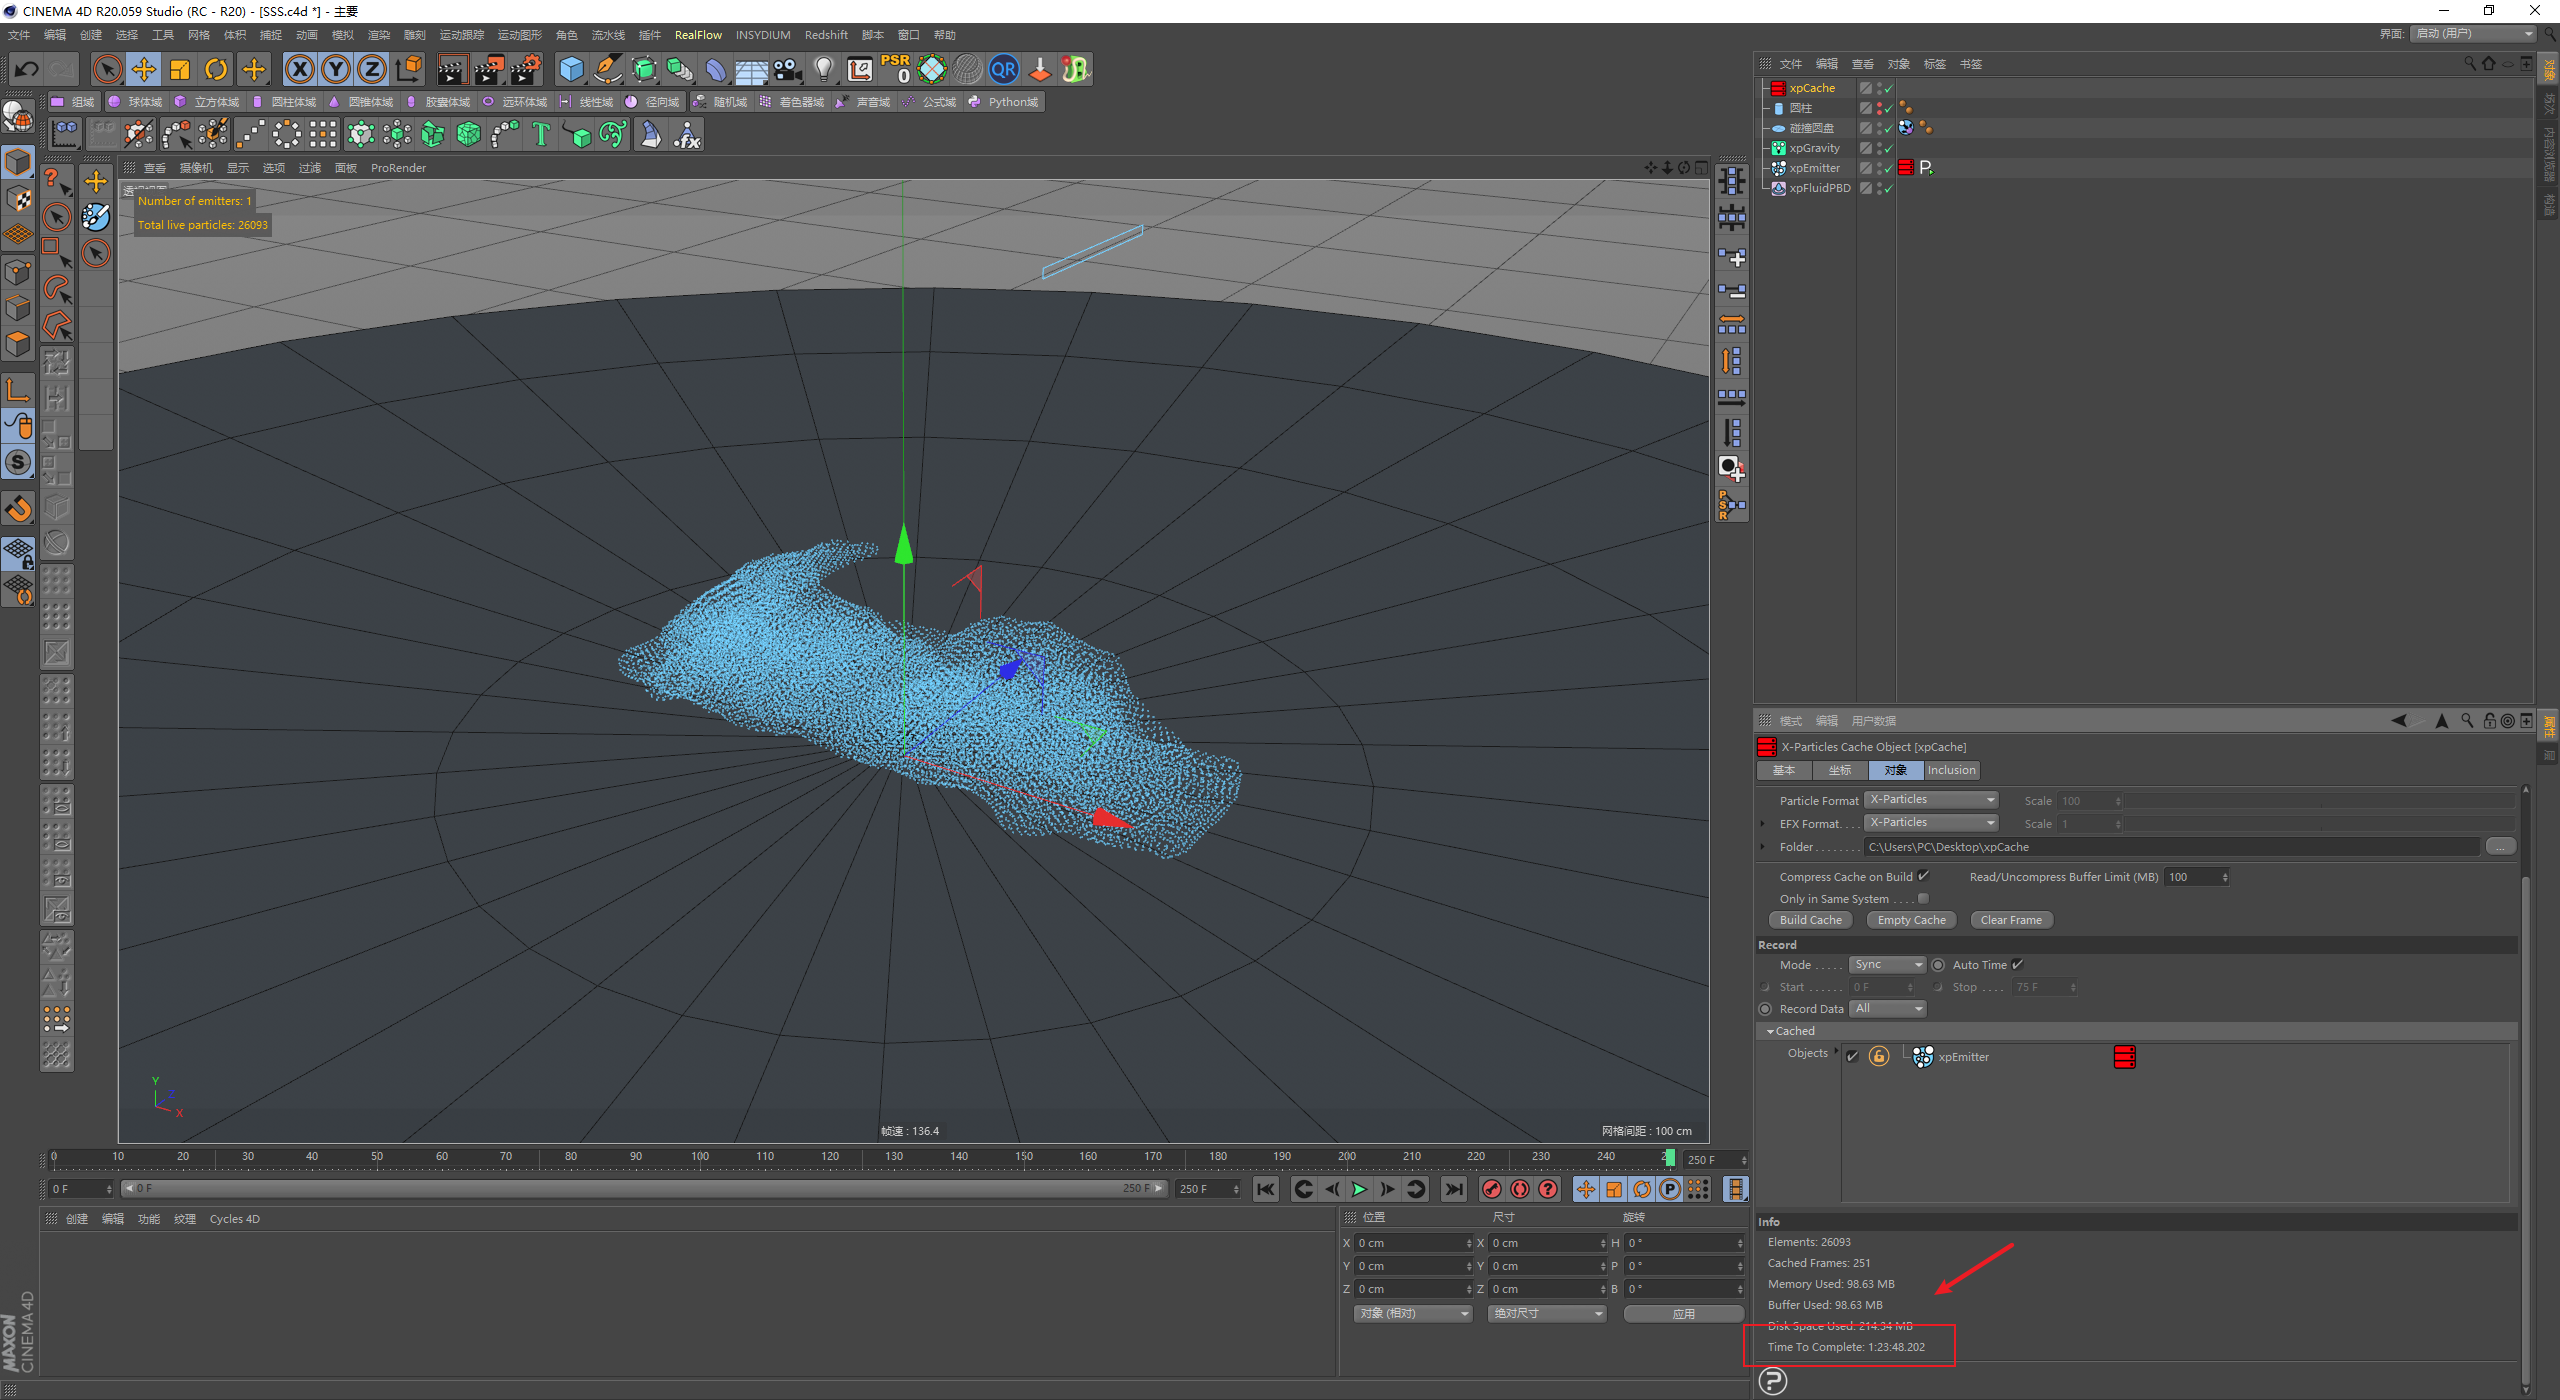Open the Particle Format dropdown

(1931, 800)
